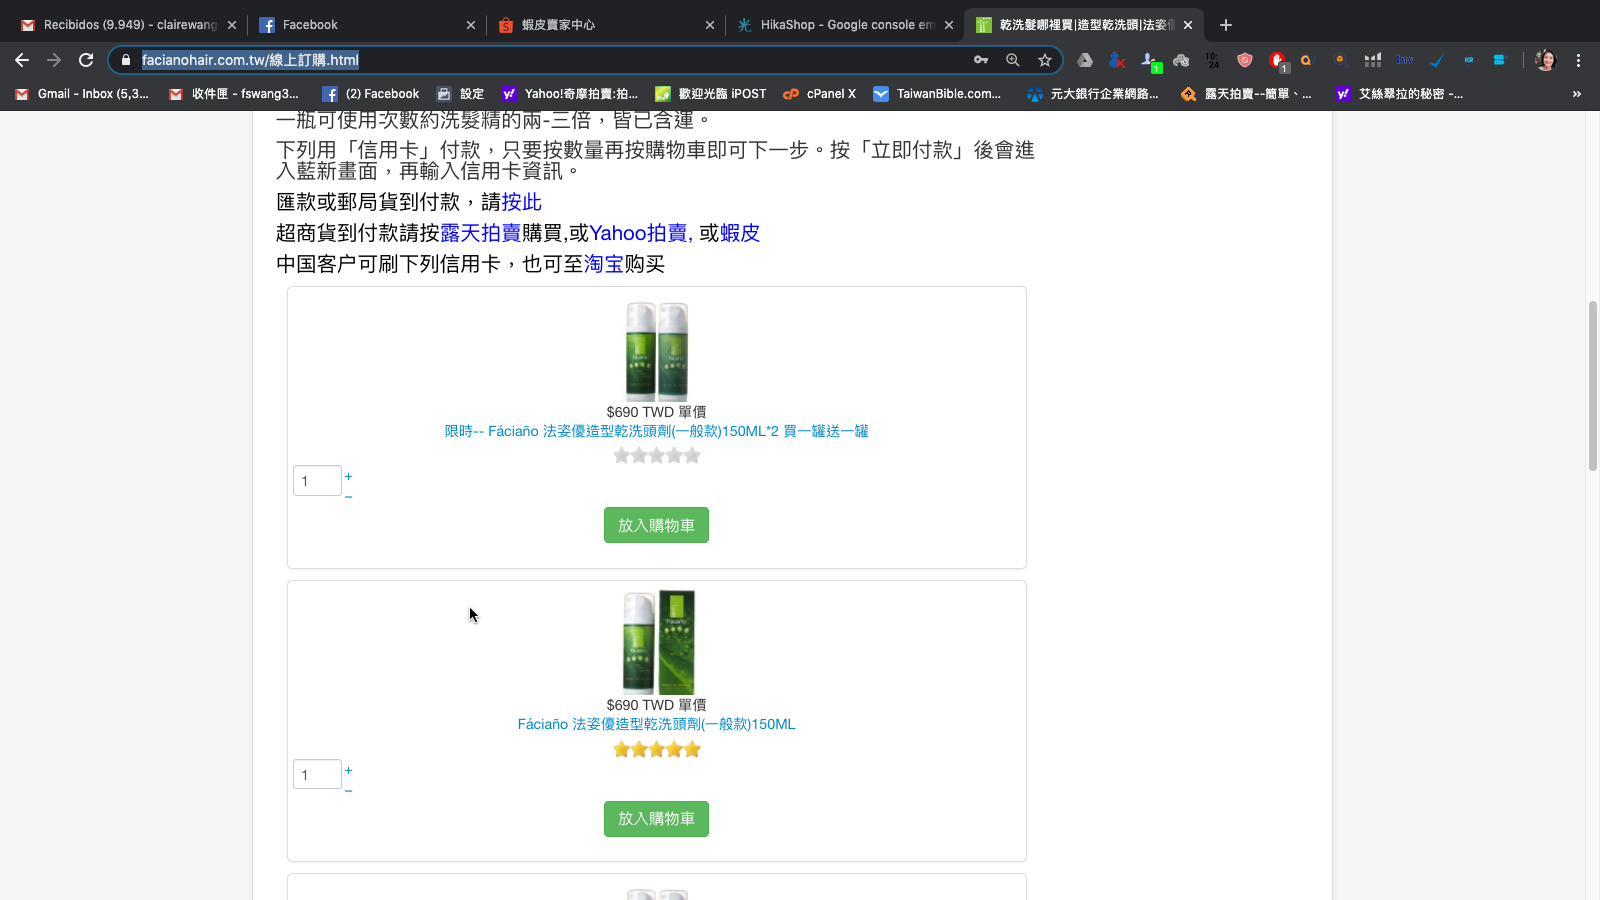Open the 限時 買一罐送一罐 product link
Viewport: 1600px width, 900px height.
tap(657, 431)
